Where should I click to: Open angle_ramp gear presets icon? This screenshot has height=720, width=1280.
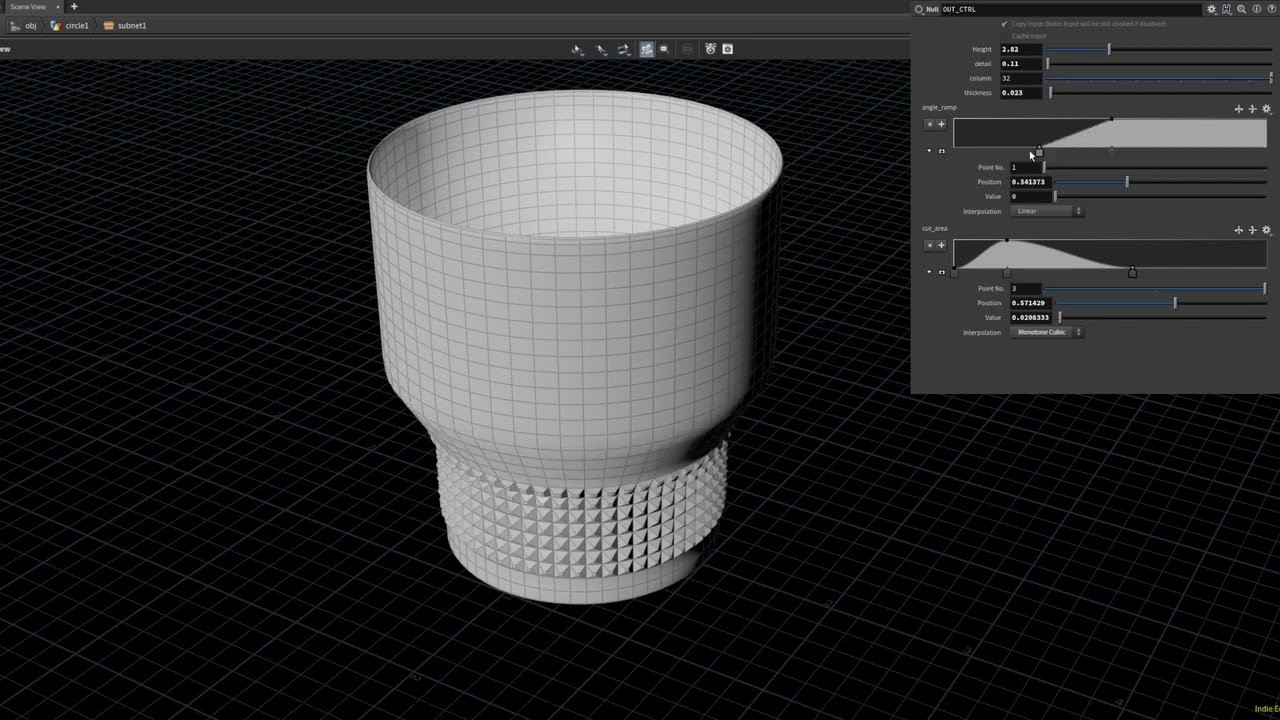(x=1266, y=109)
